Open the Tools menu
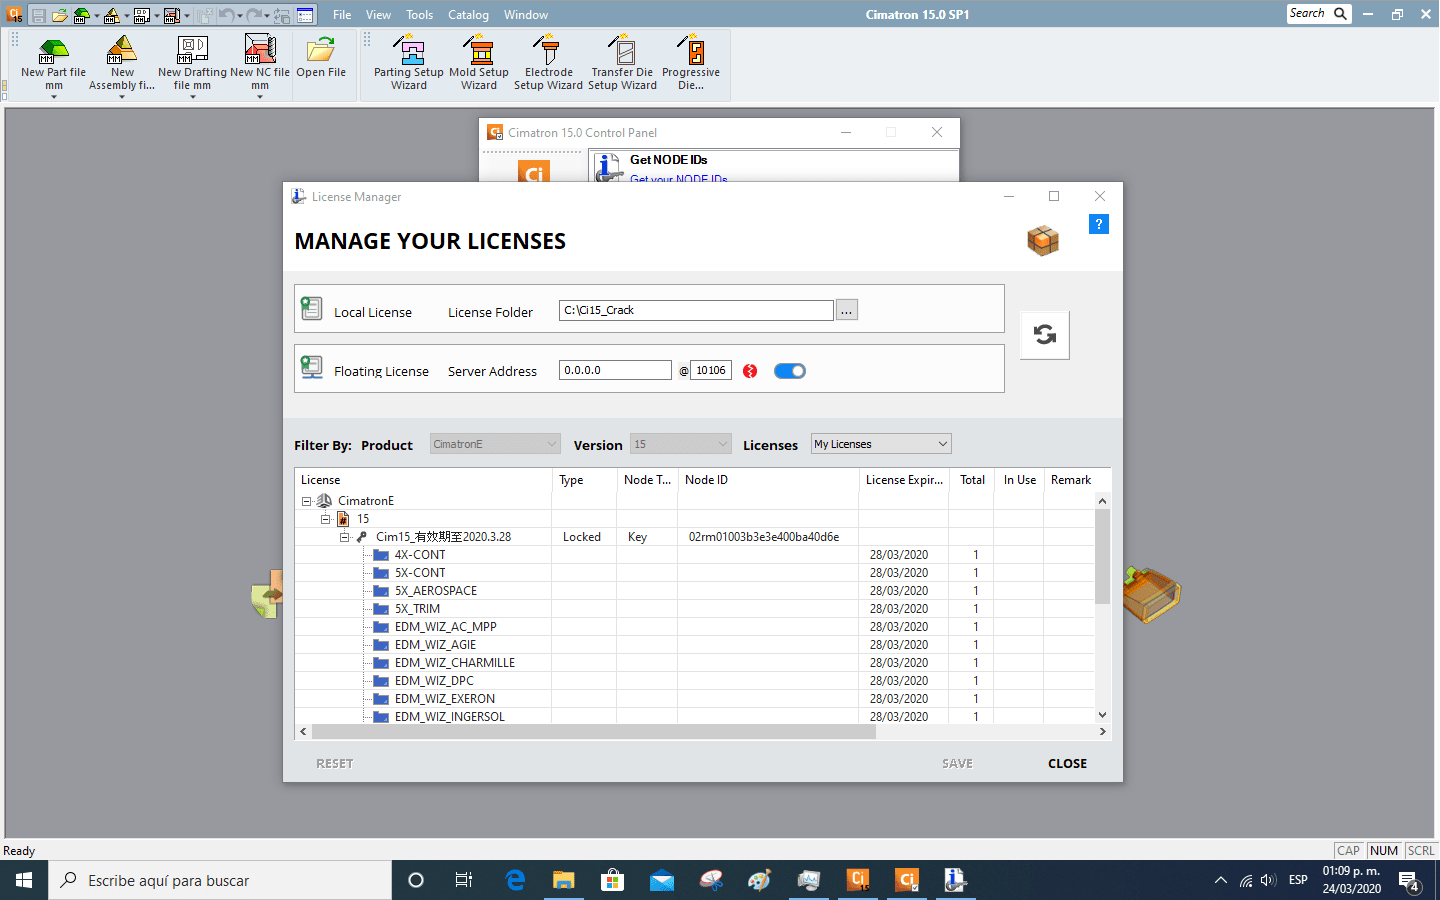 pyautogui.click(x=419, y=15)
